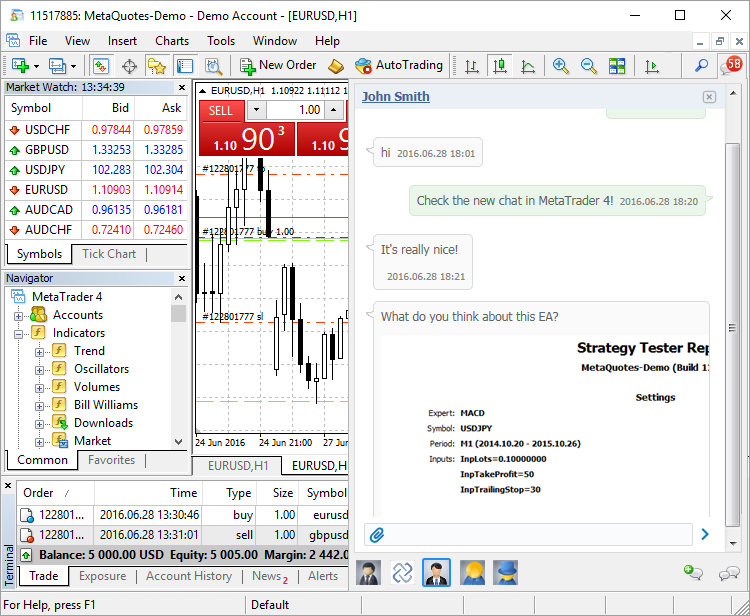Toggle AutoTrading on the toolbar

pyautogui.click(x=398, y=65)
